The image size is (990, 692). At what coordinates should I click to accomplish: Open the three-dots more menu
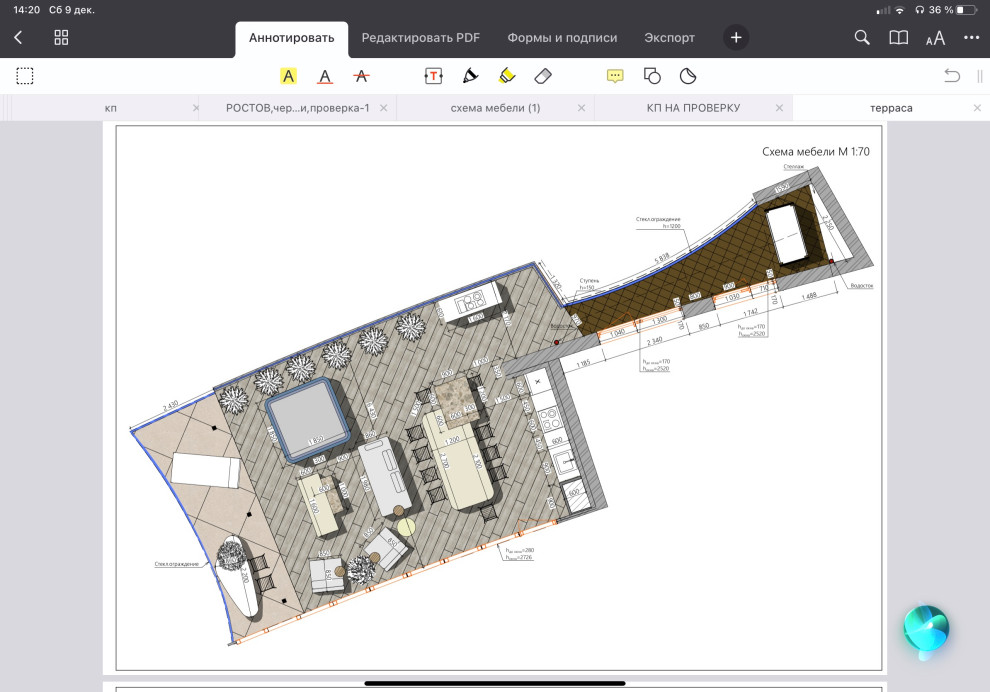(971, 38)
